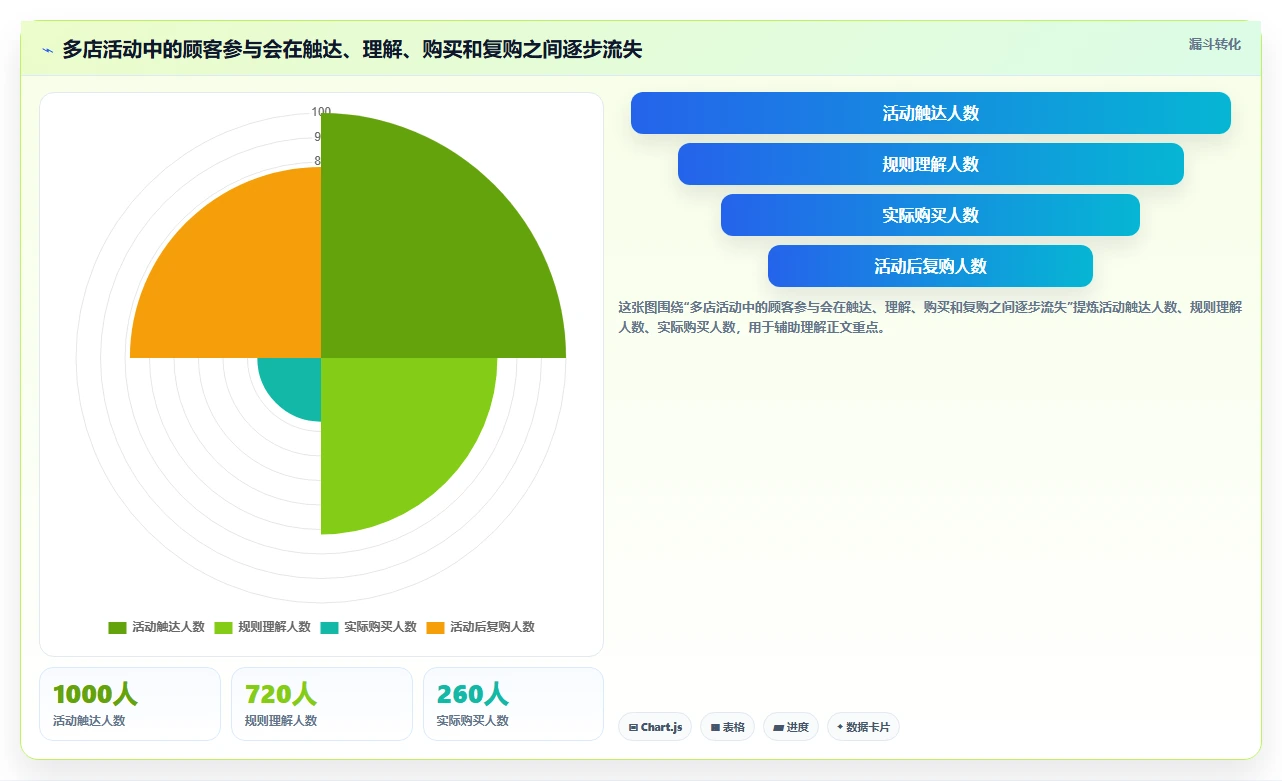Click the lightning icon beside the title
Screen dimensions: 1282x781
[x=47, y=50]
